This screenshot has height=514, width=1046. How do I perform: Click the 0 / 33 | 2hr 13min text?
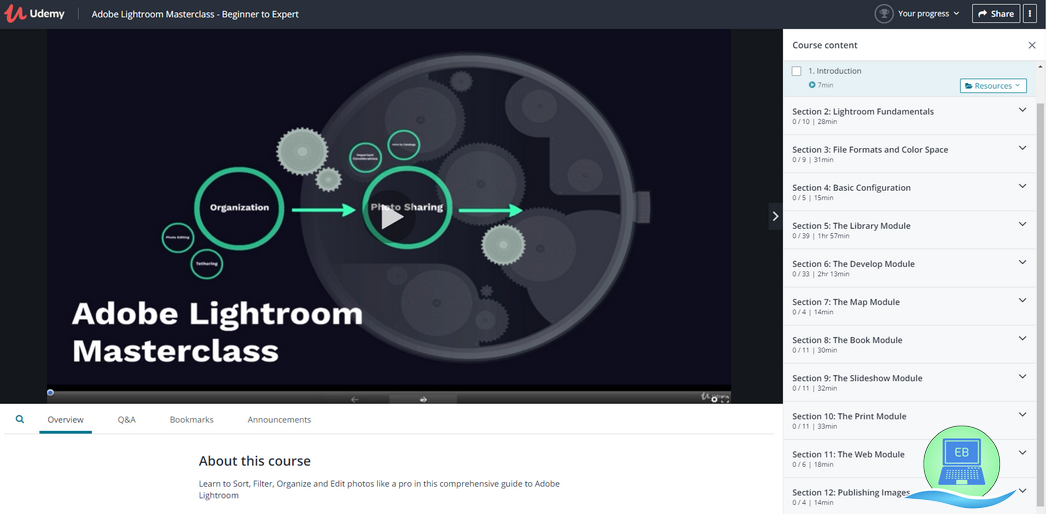[821, 274]
